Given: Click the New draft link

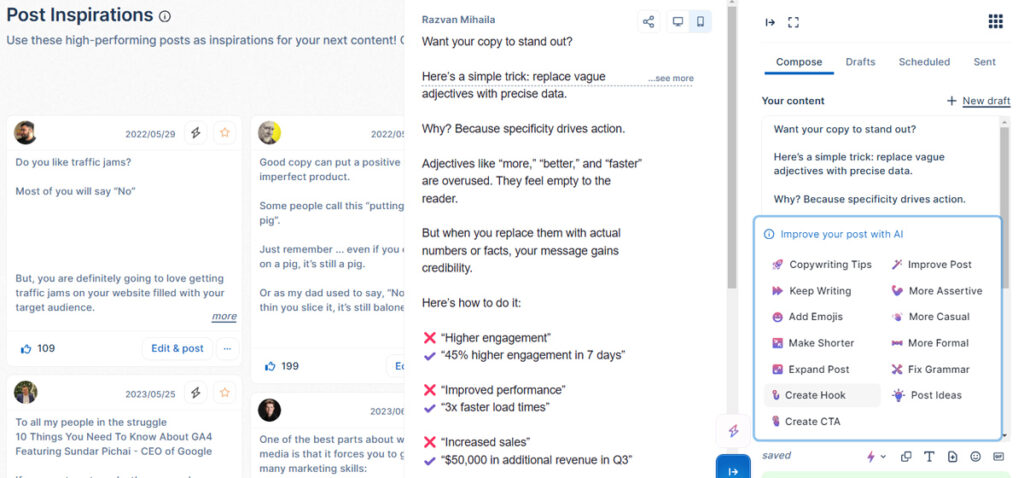Looking at the screenshot, I should (986, 101).
